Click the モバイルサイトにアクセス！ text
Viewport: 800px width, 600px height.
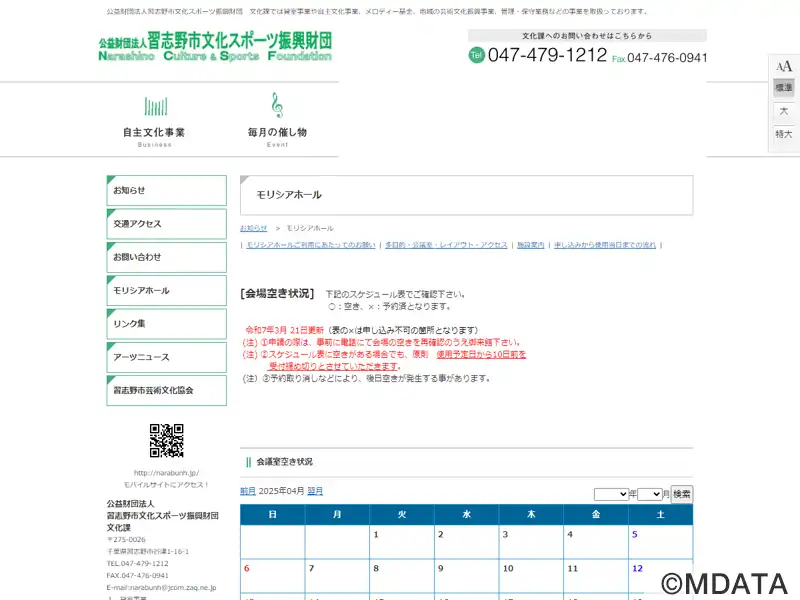166,485
